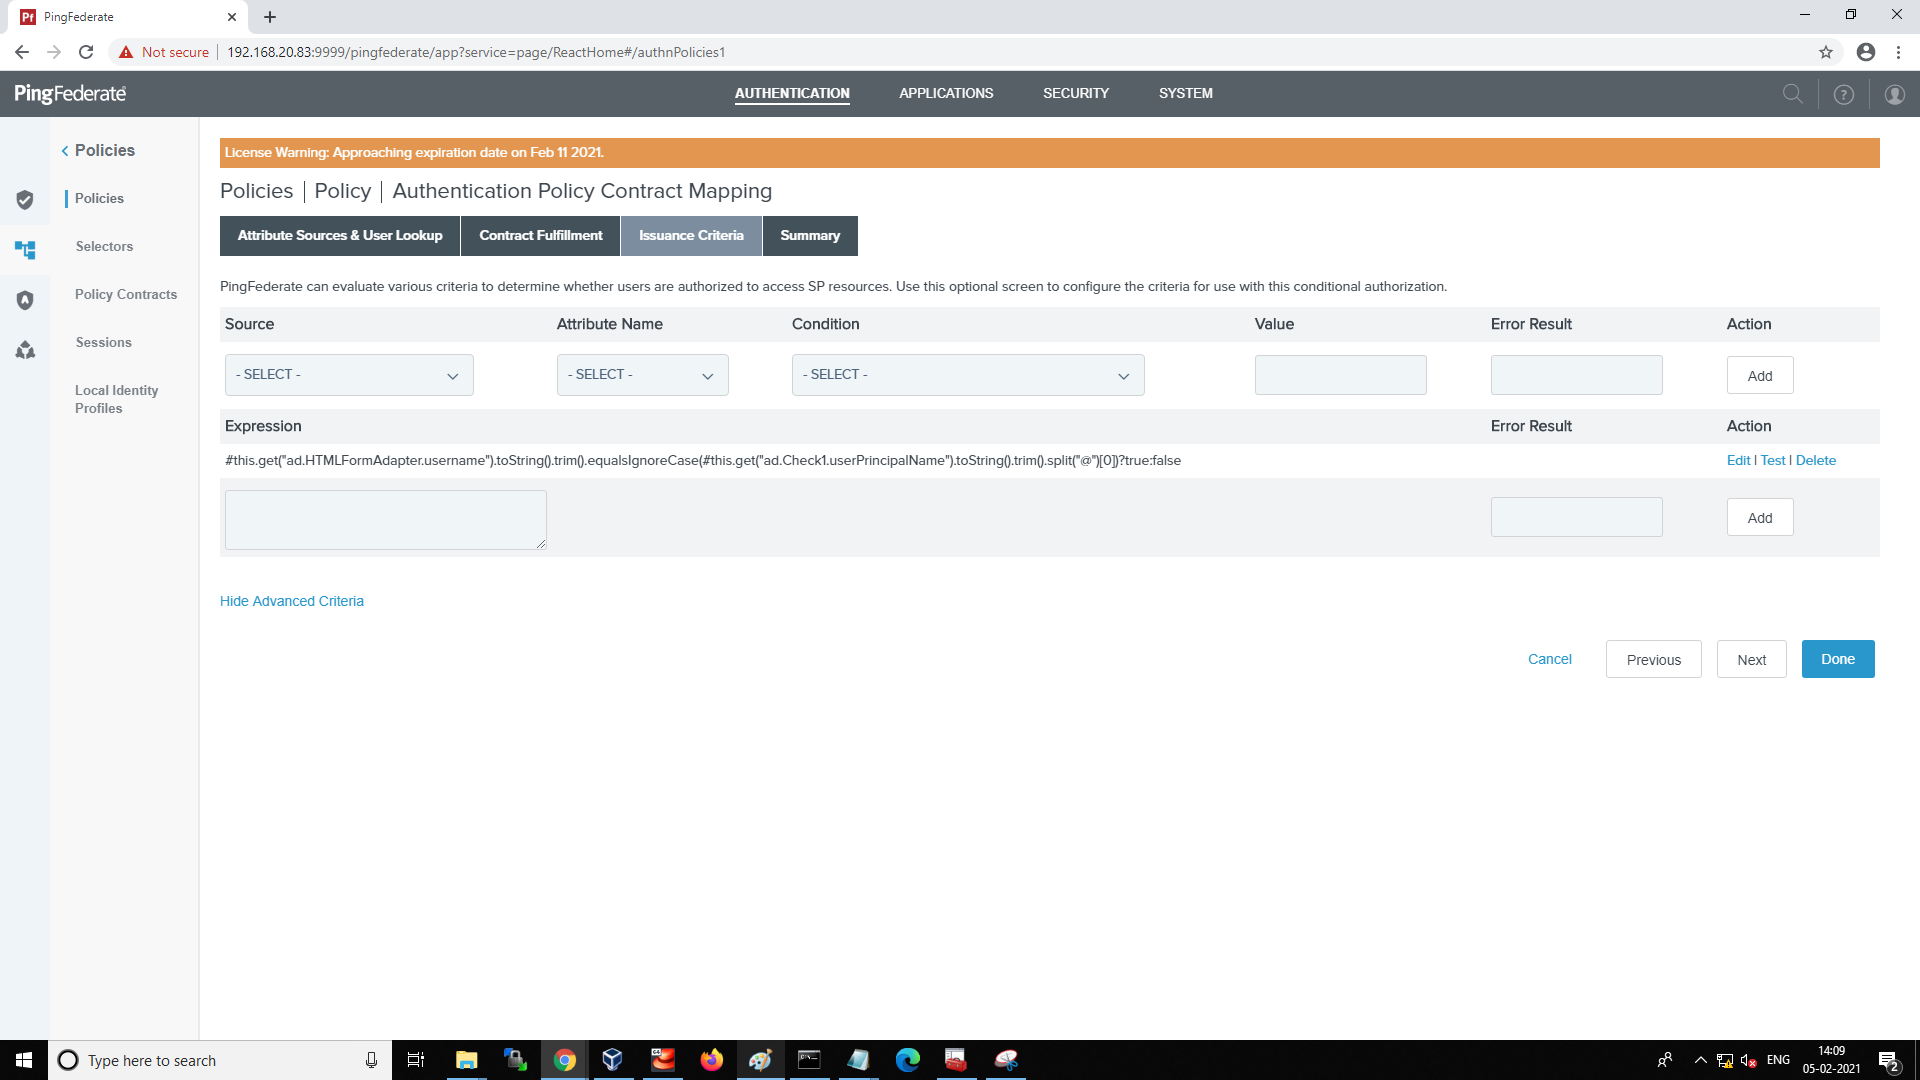Focus the Error Result field in Expression row
Screen dimensions: 1920x1080
1577,517
